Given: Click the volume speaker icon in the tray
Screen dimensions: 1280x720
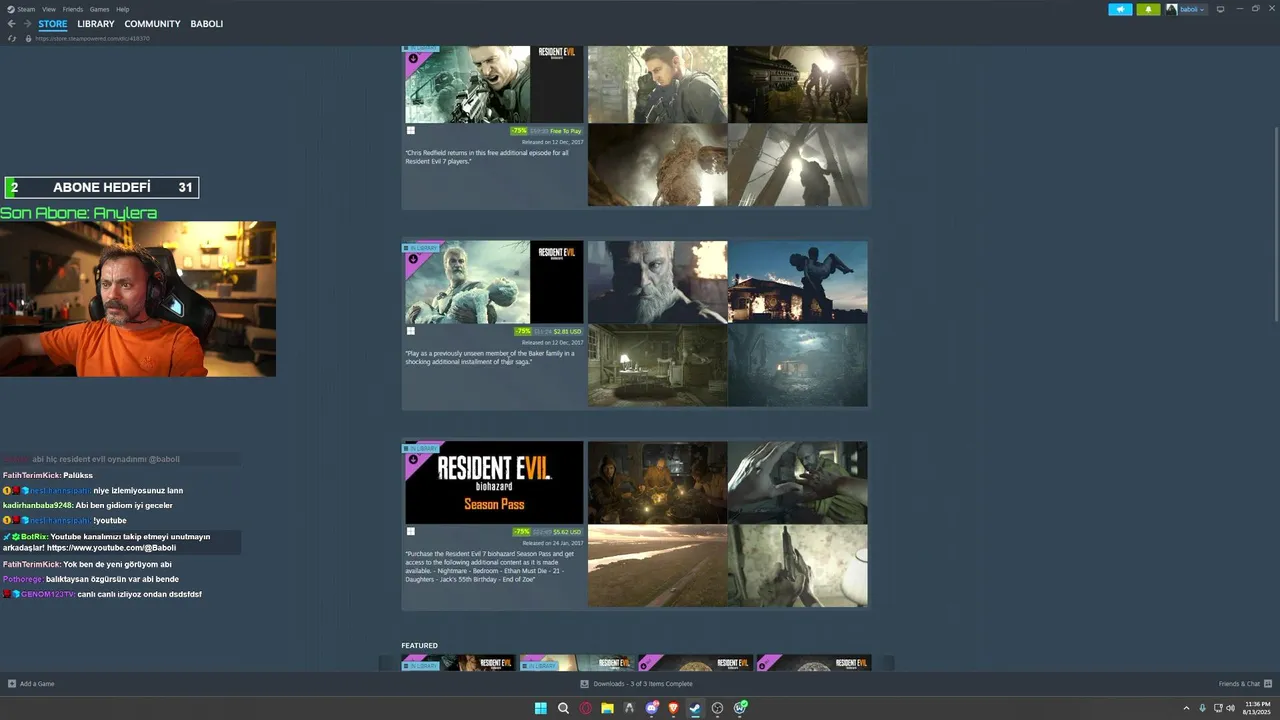Looking at the screenshot, I should 1230,708.
